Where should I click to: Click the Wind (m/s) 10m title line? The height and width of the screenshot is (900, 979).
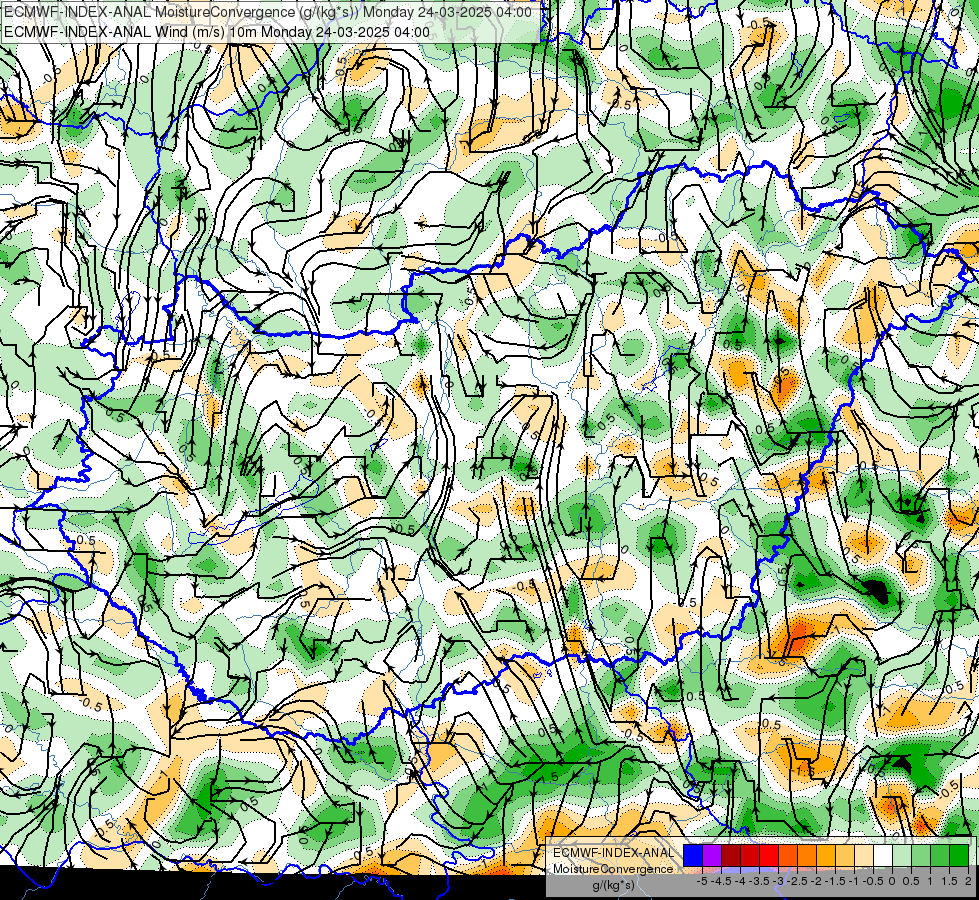[x=217, y=32]
